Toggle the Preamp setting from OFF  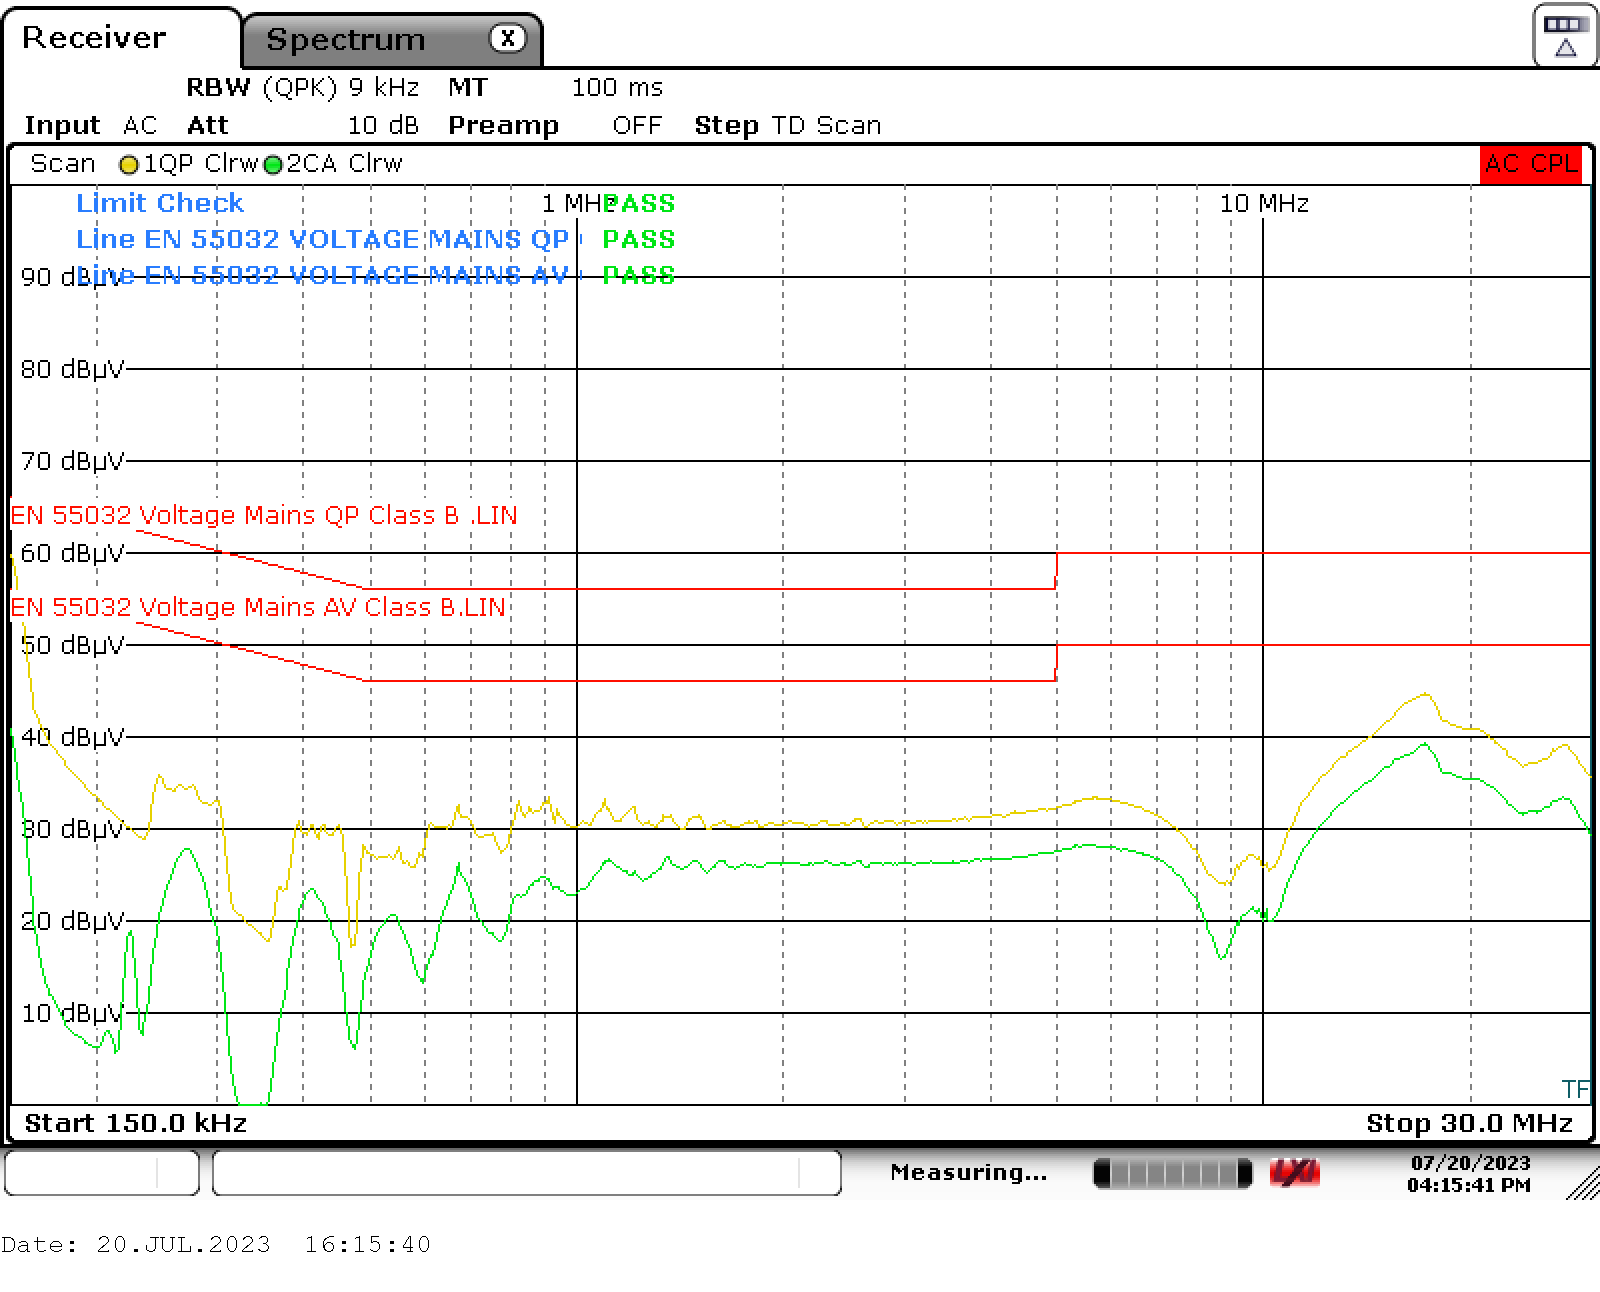[638, 125]
